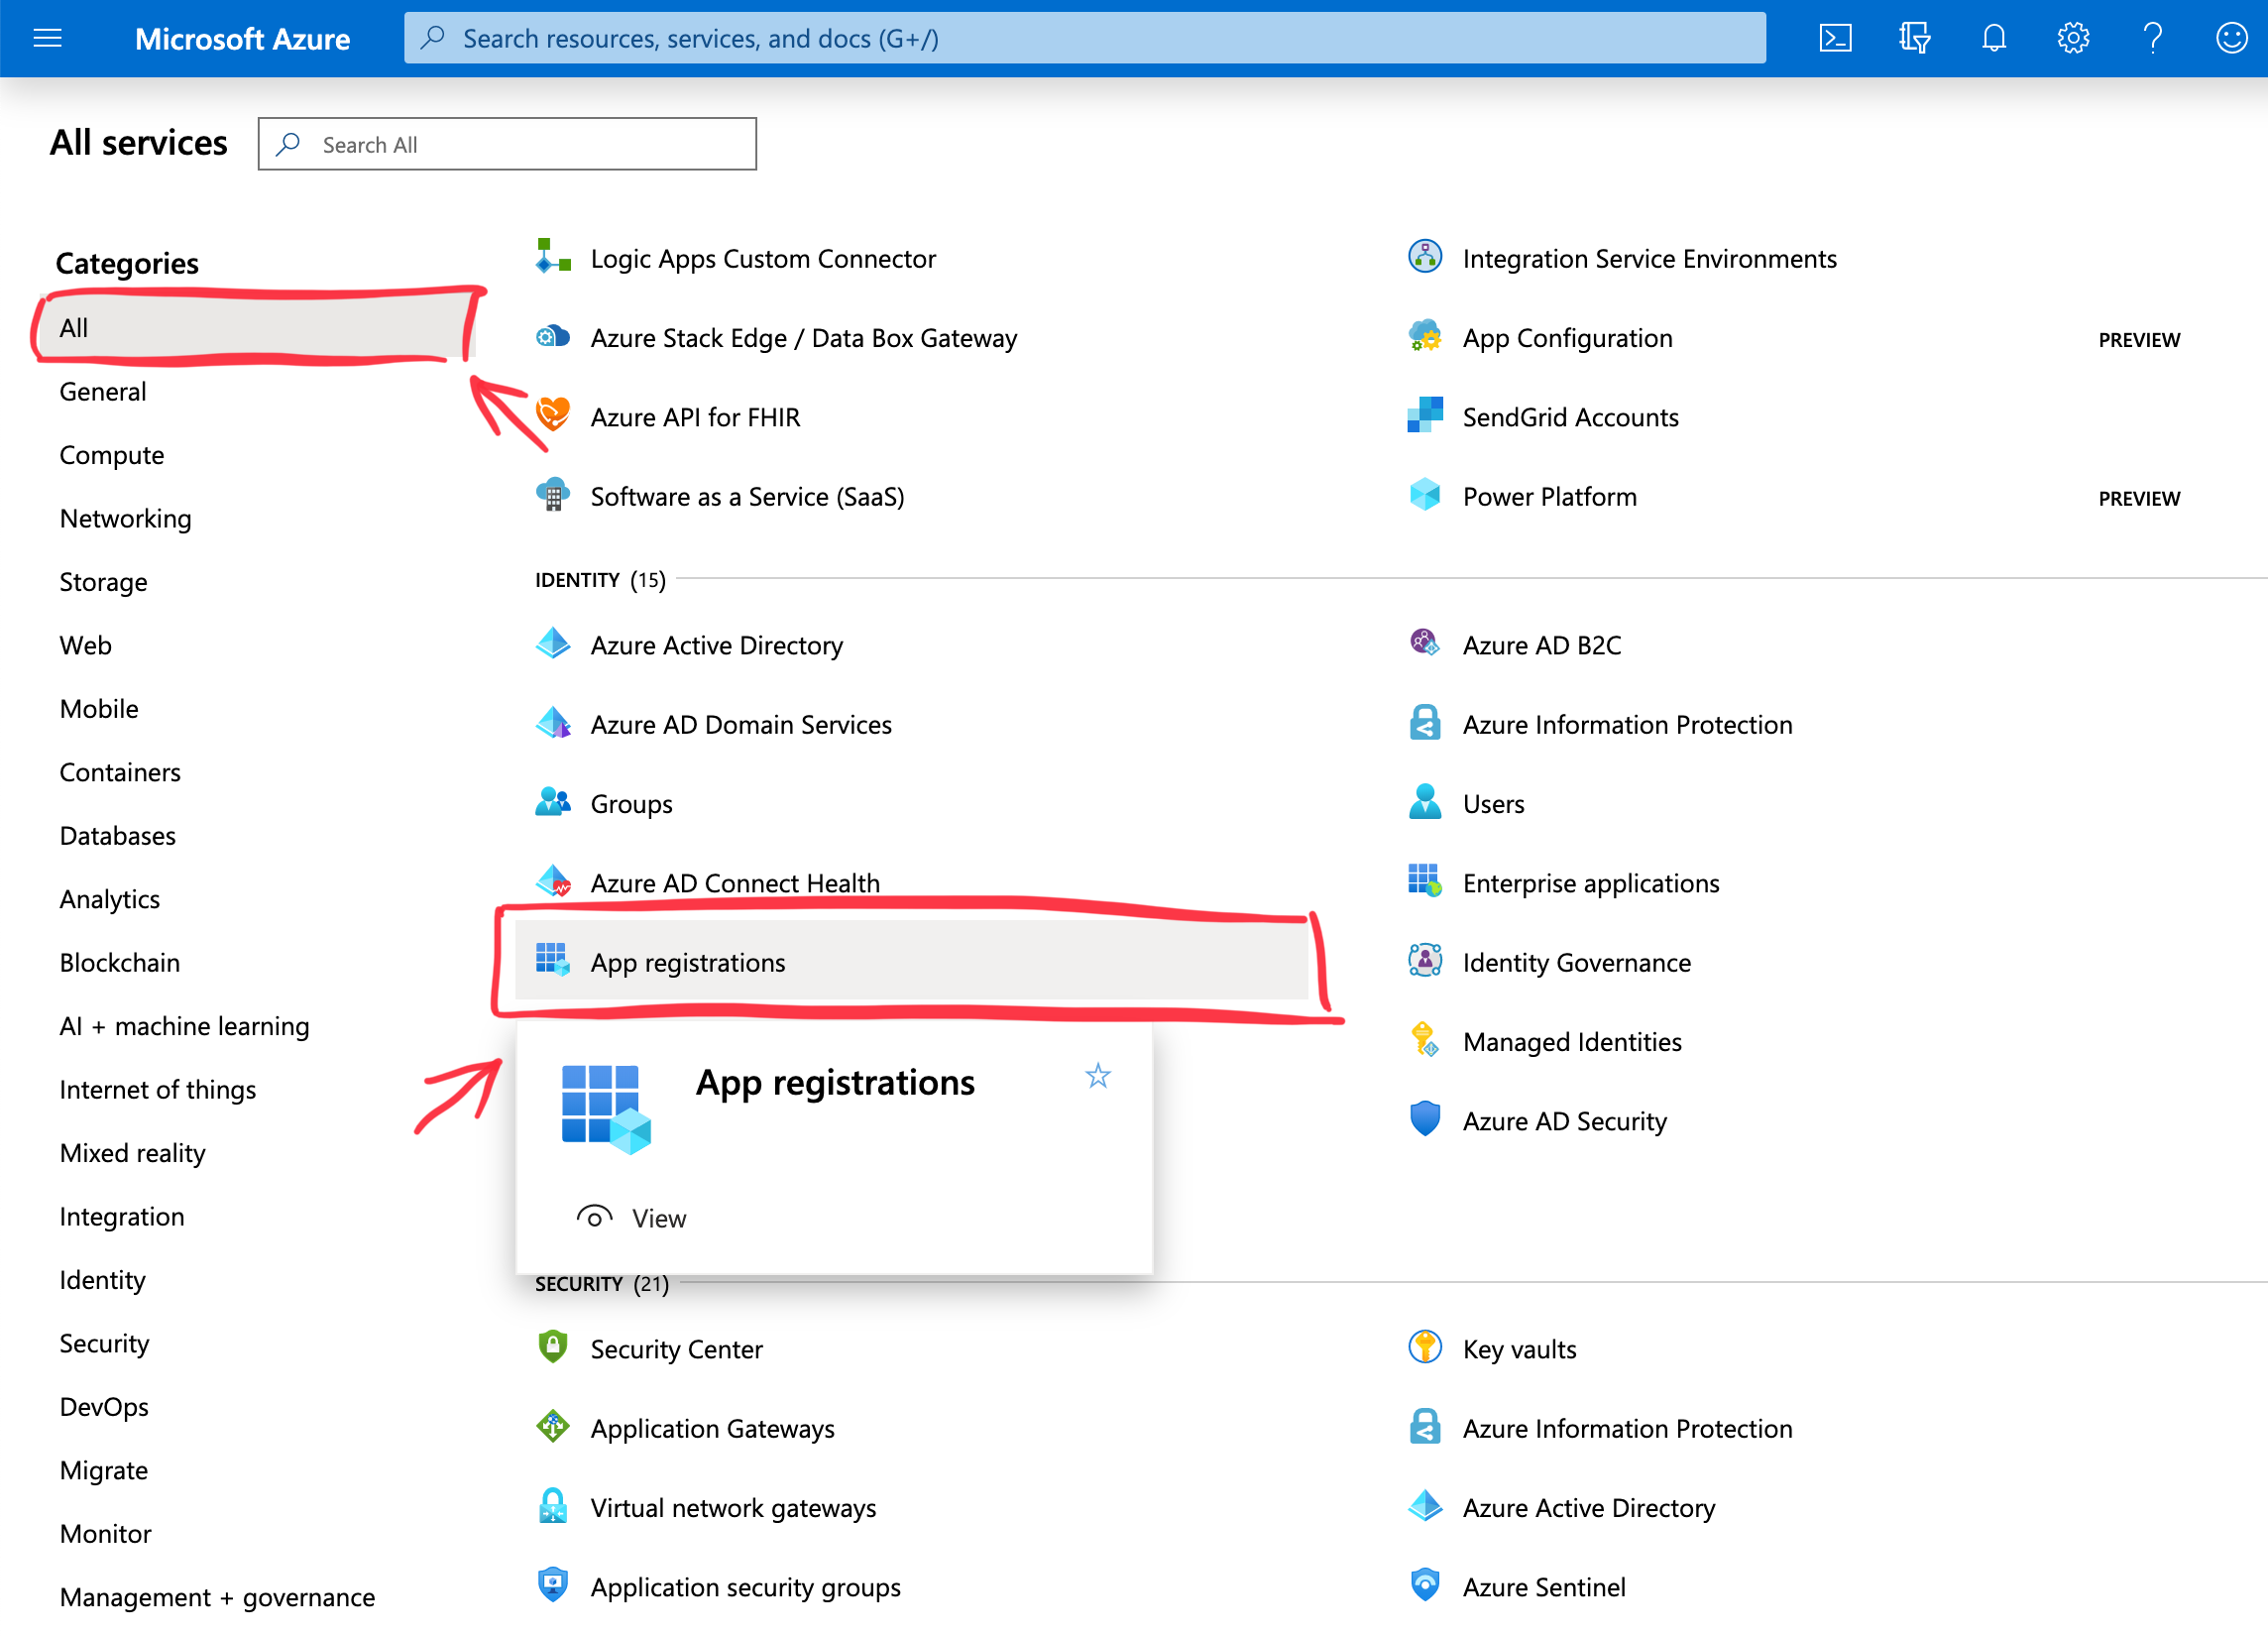
Task: Favorite App registrations with the star
Action: coord(1098,1076)
